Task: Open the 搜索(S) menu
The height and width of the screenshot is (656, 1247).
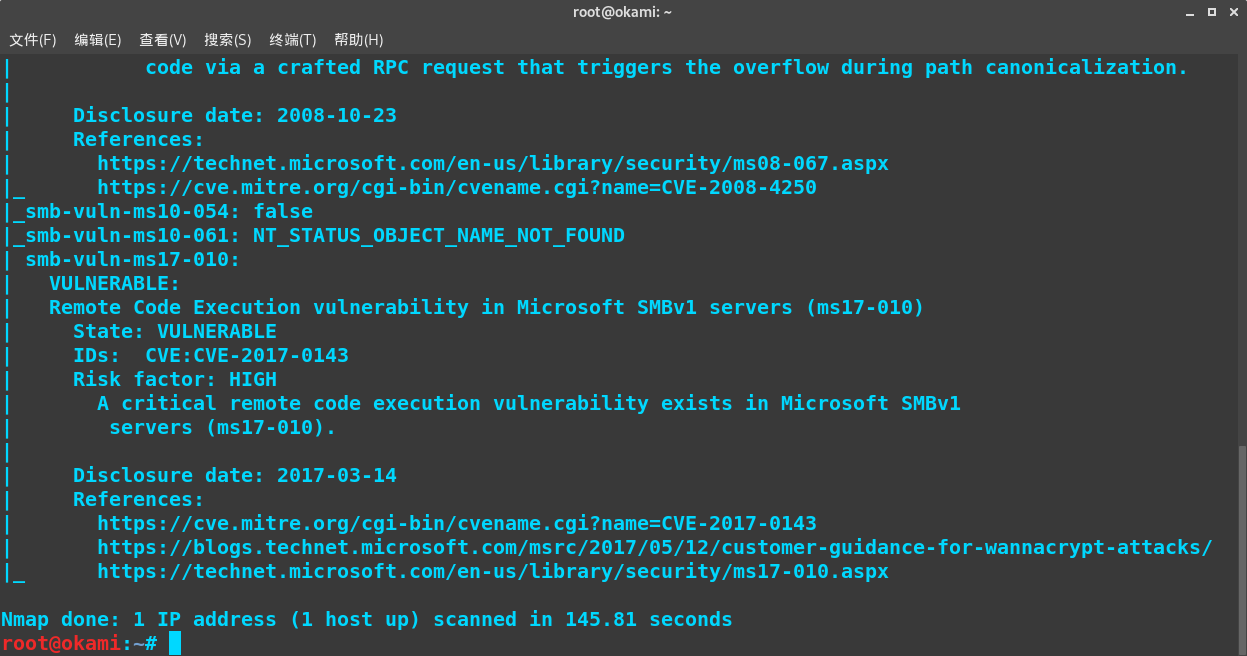Action: tap(227, 40)
